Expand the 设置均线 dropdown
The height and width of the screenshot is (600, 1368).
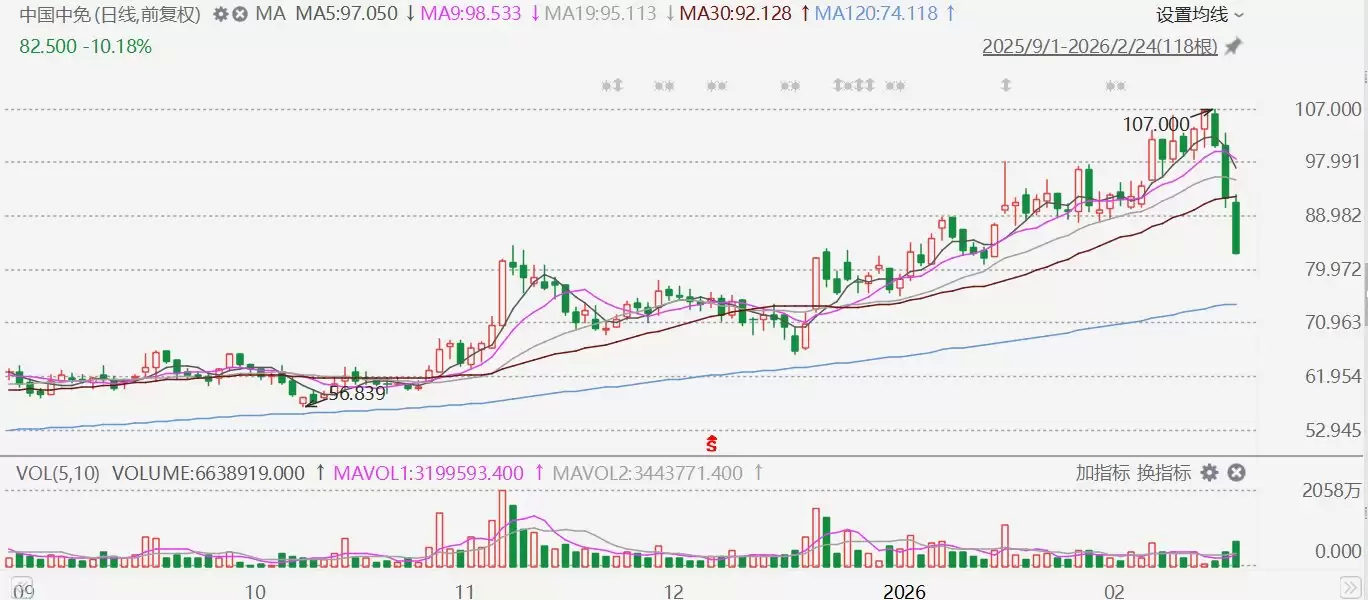[1200, 15]
